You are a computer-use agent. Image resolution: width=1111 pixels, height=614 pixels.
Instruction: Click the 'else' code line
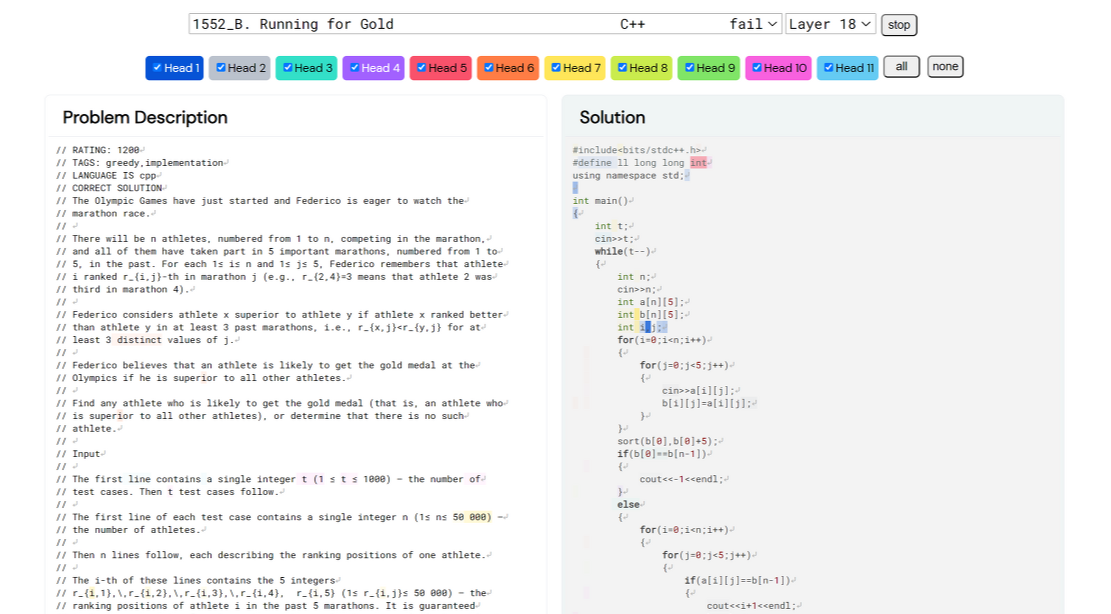(628, 505)
